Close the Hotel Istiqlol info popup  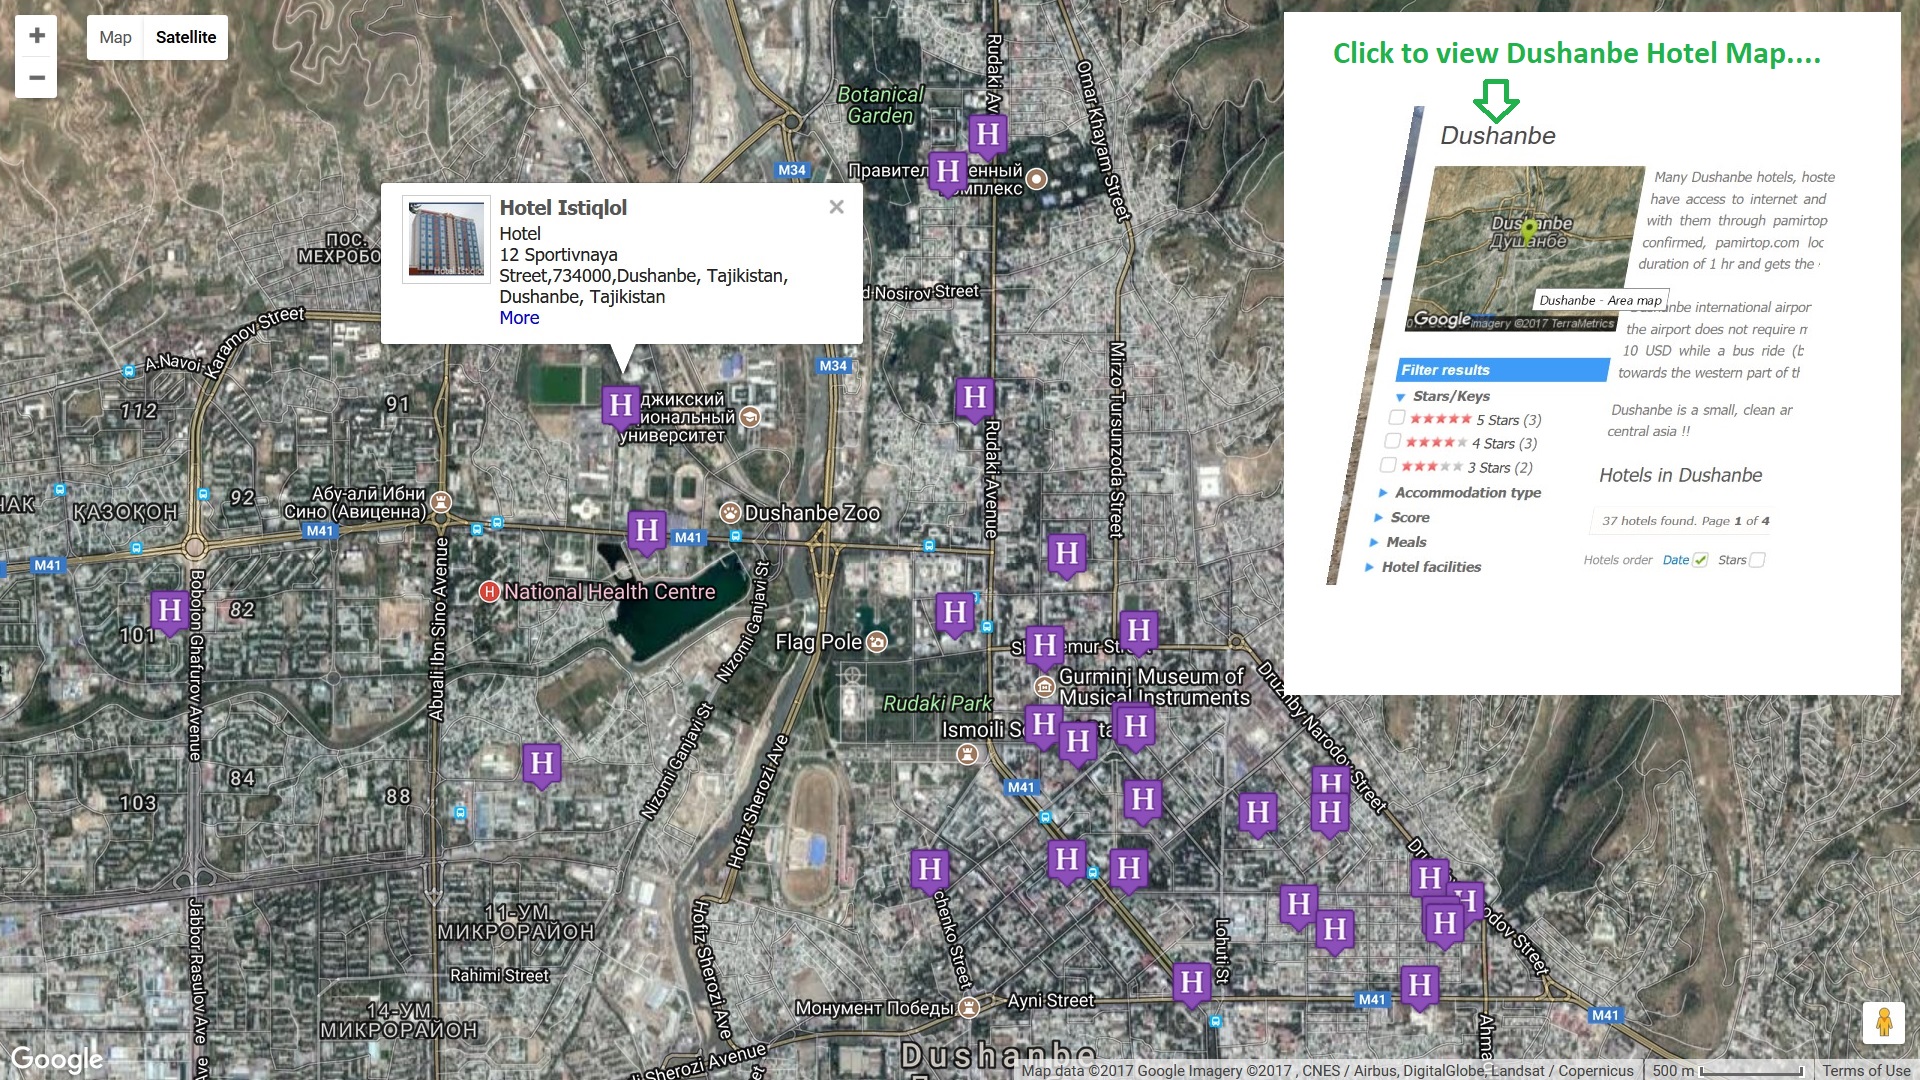[837, 207]
